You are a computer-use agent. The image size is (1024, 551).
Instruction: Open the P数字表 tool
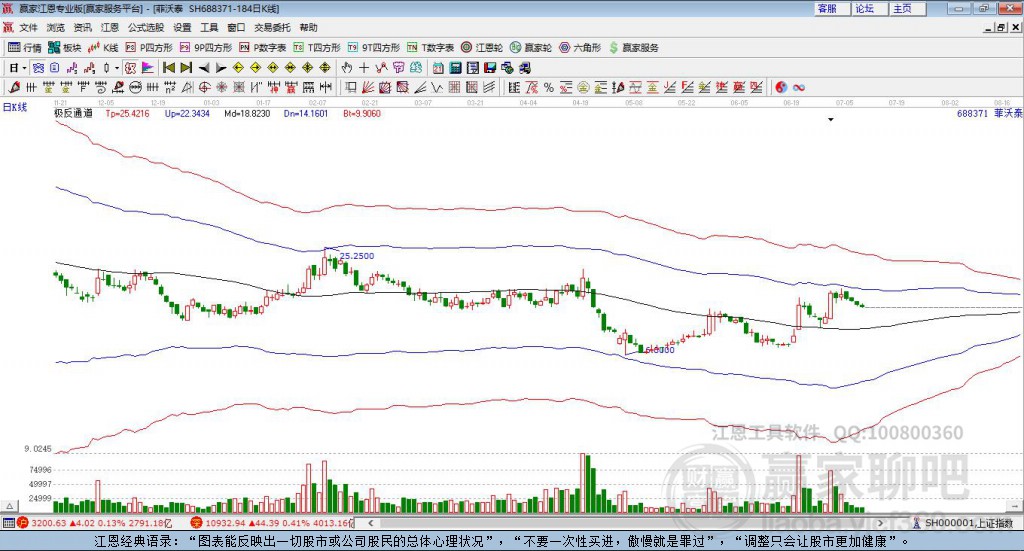tap(263, 48)
